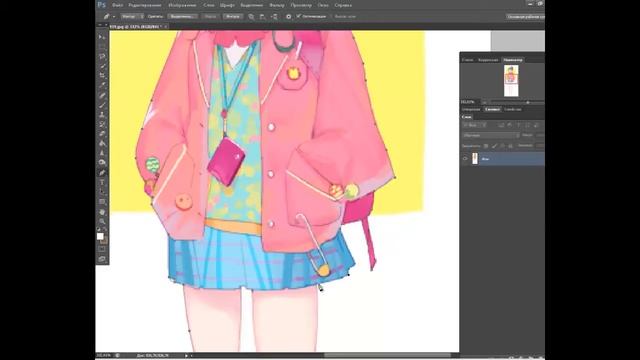Click the background color swatch
The image size is (640, 360).
(x=104, y=241)
